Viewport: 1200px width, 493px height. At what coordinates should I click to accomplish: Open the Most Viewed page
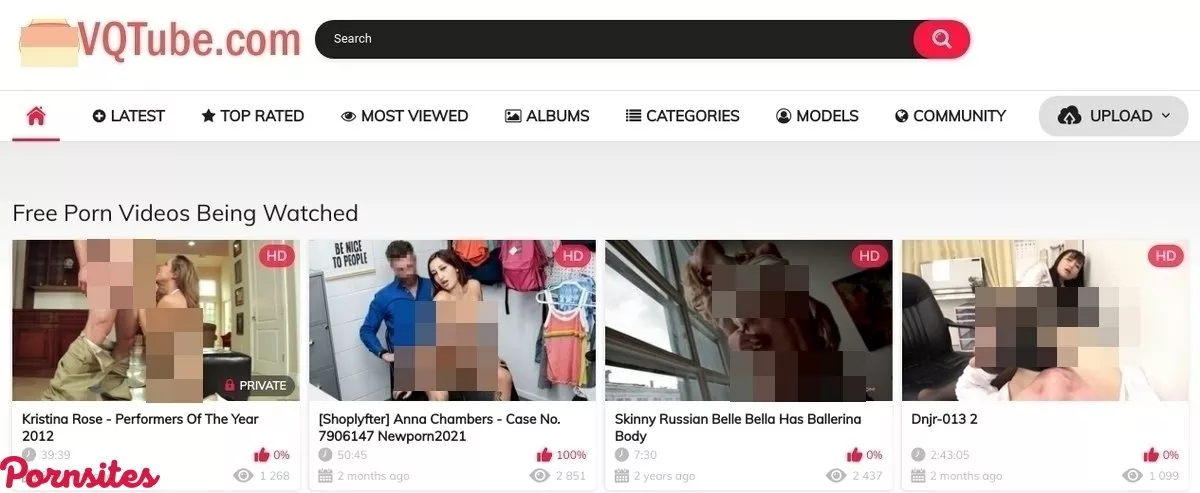pyautogui.click(x=404, y=116)
